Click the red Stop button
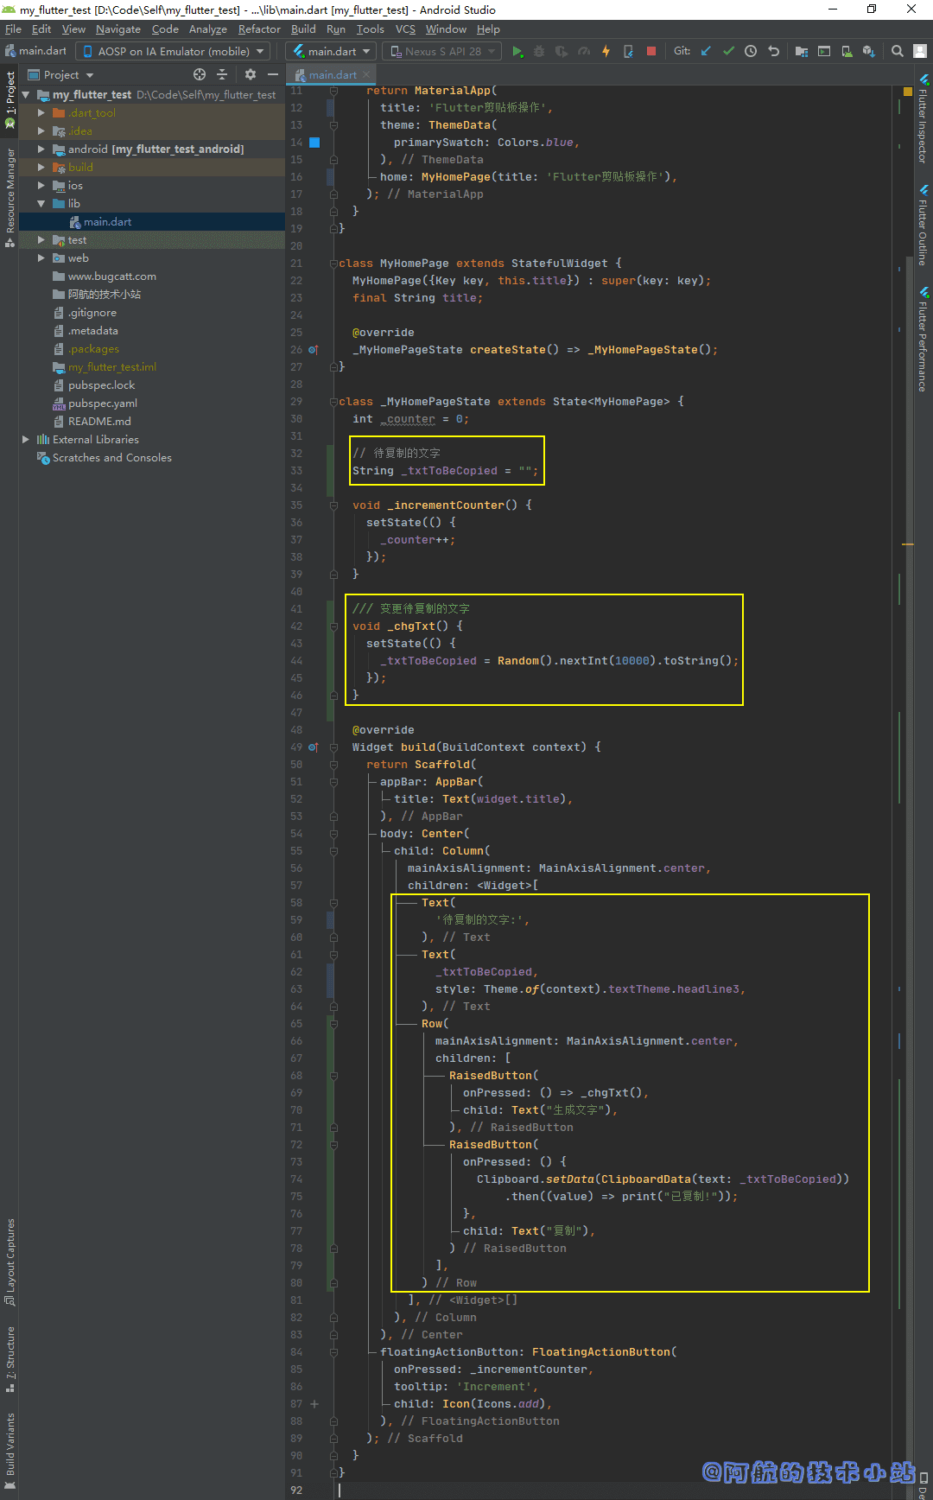933x1500 pixels. pyautogui.click(x=651, y=51)
